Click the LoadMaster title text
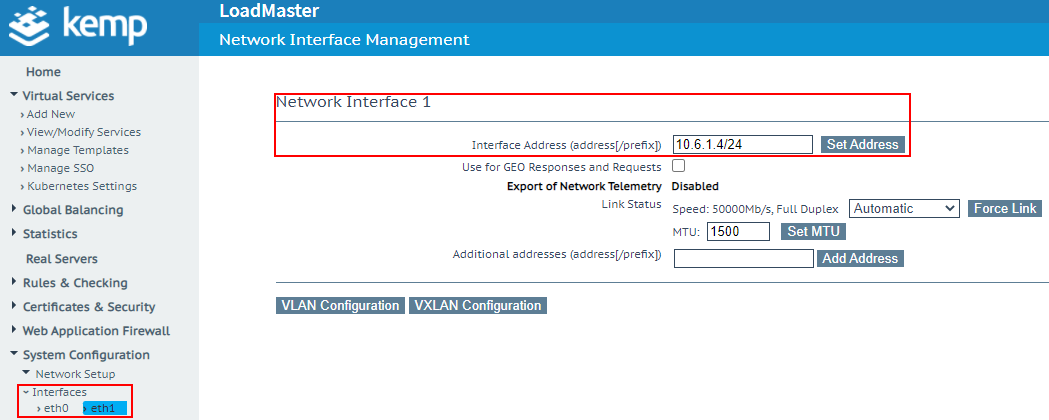The width and height of the screenshot is (1049, 420). tap(269, 11)
